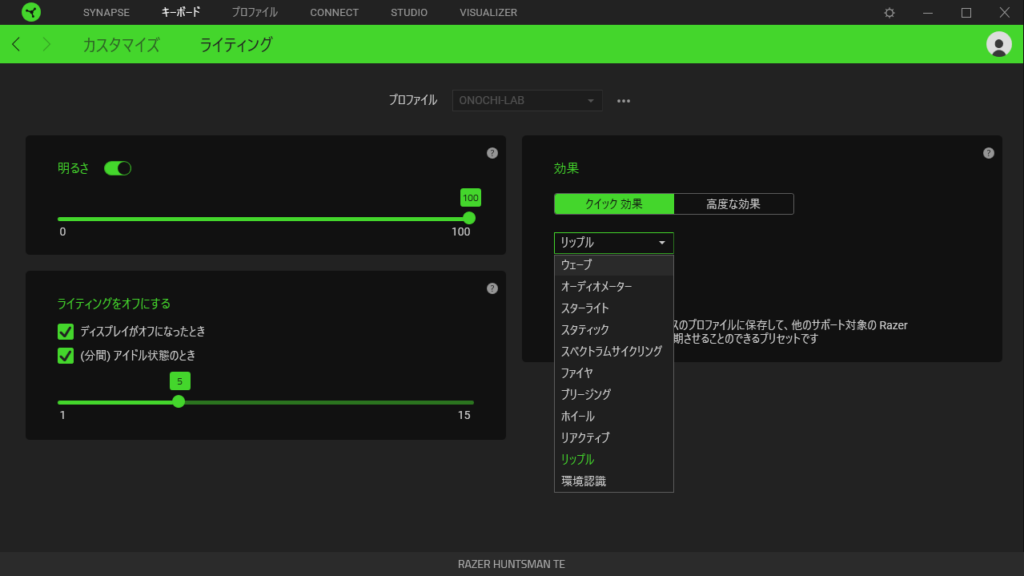
Task: Open the SYNAPSE top tab
Action: pos(106,12)
